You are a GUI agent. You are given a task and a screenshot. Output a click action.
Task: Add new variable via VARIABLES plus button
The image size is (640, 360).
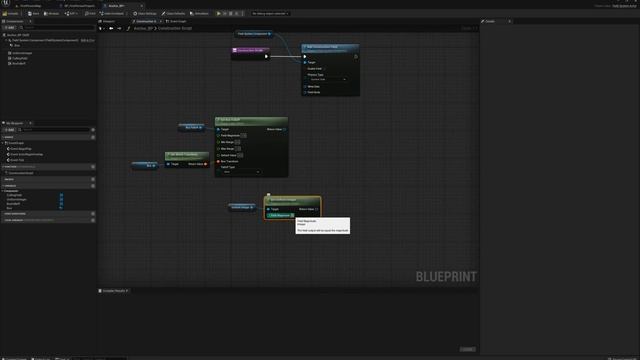tap(93, 186)
